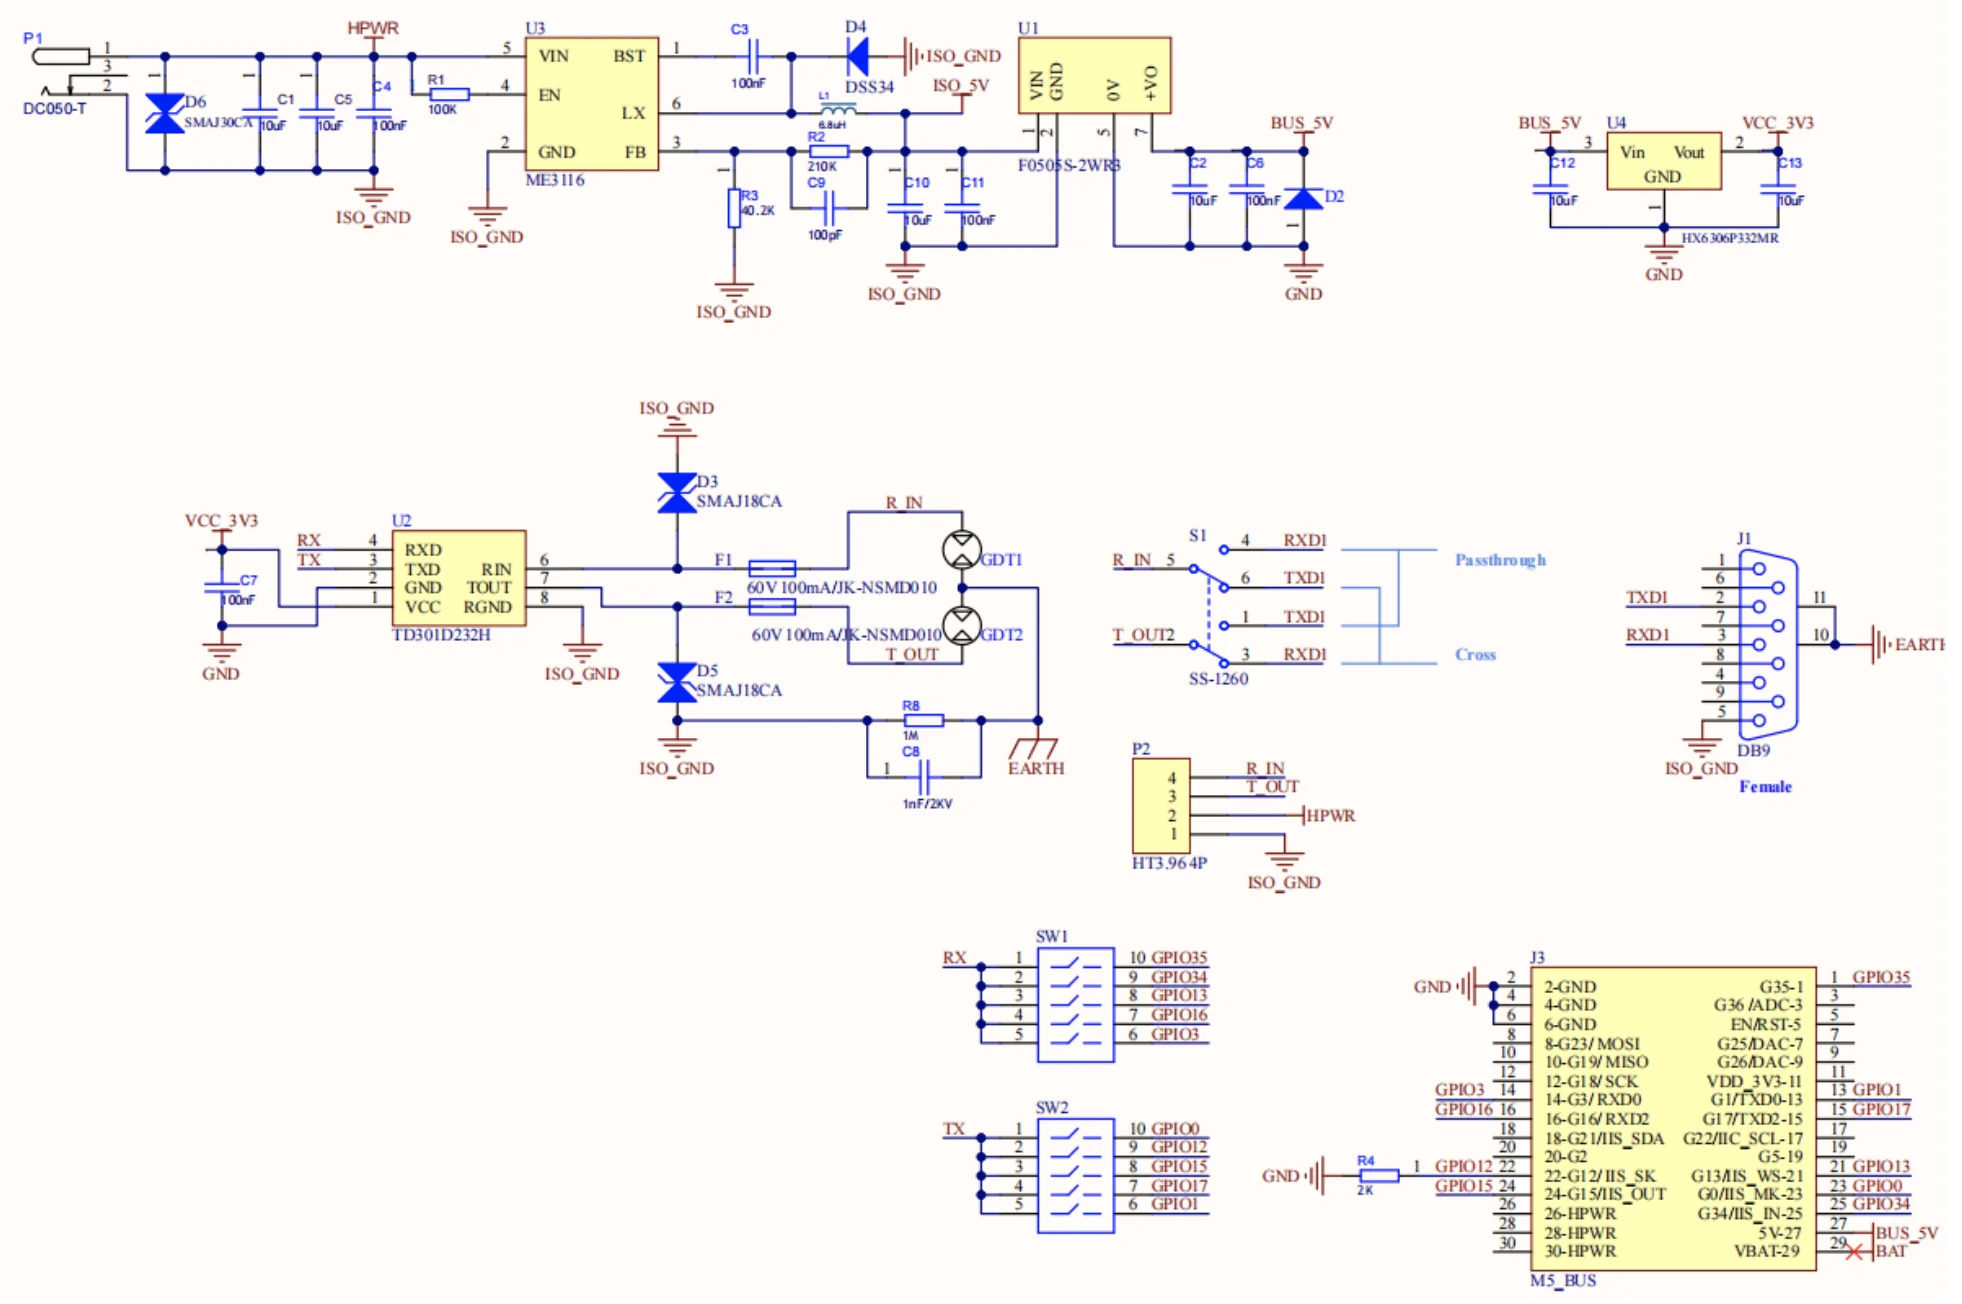Image resolution: width=1962 pixels, height=1304 pixels.
Task: Click GPIO35 label on SW1 pin 10
Action: pyautogui.click(x=1179, y=957)
